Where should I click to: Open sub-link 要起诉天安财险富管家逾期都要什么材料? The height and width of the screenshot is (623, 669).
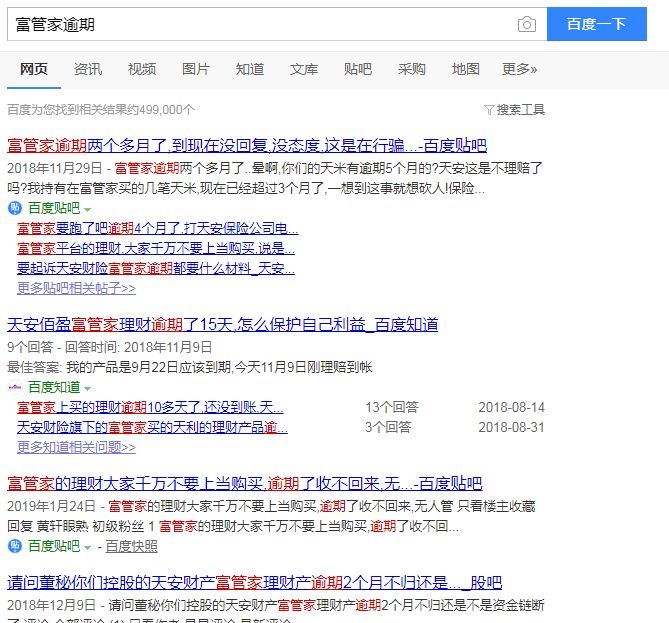(156, 268)
